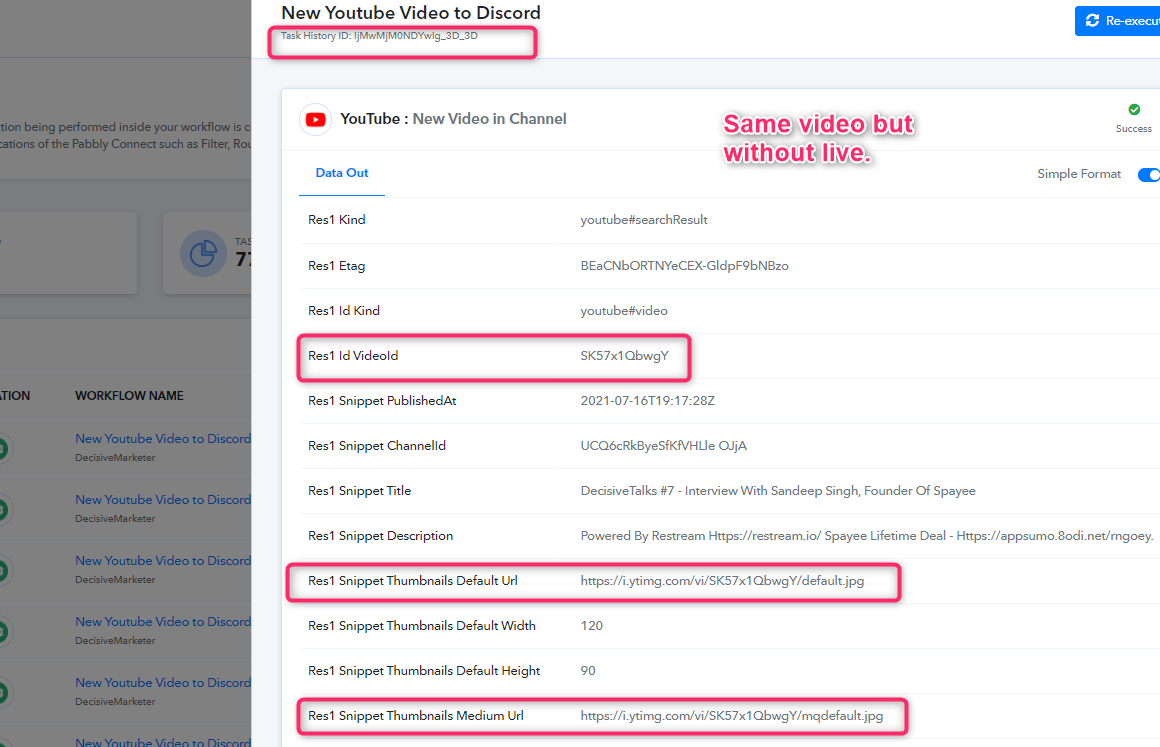Open the first 'New Youtube Video to Discord' workflow link in the background list
This screenshot has height=747, width=1160.
163,439
